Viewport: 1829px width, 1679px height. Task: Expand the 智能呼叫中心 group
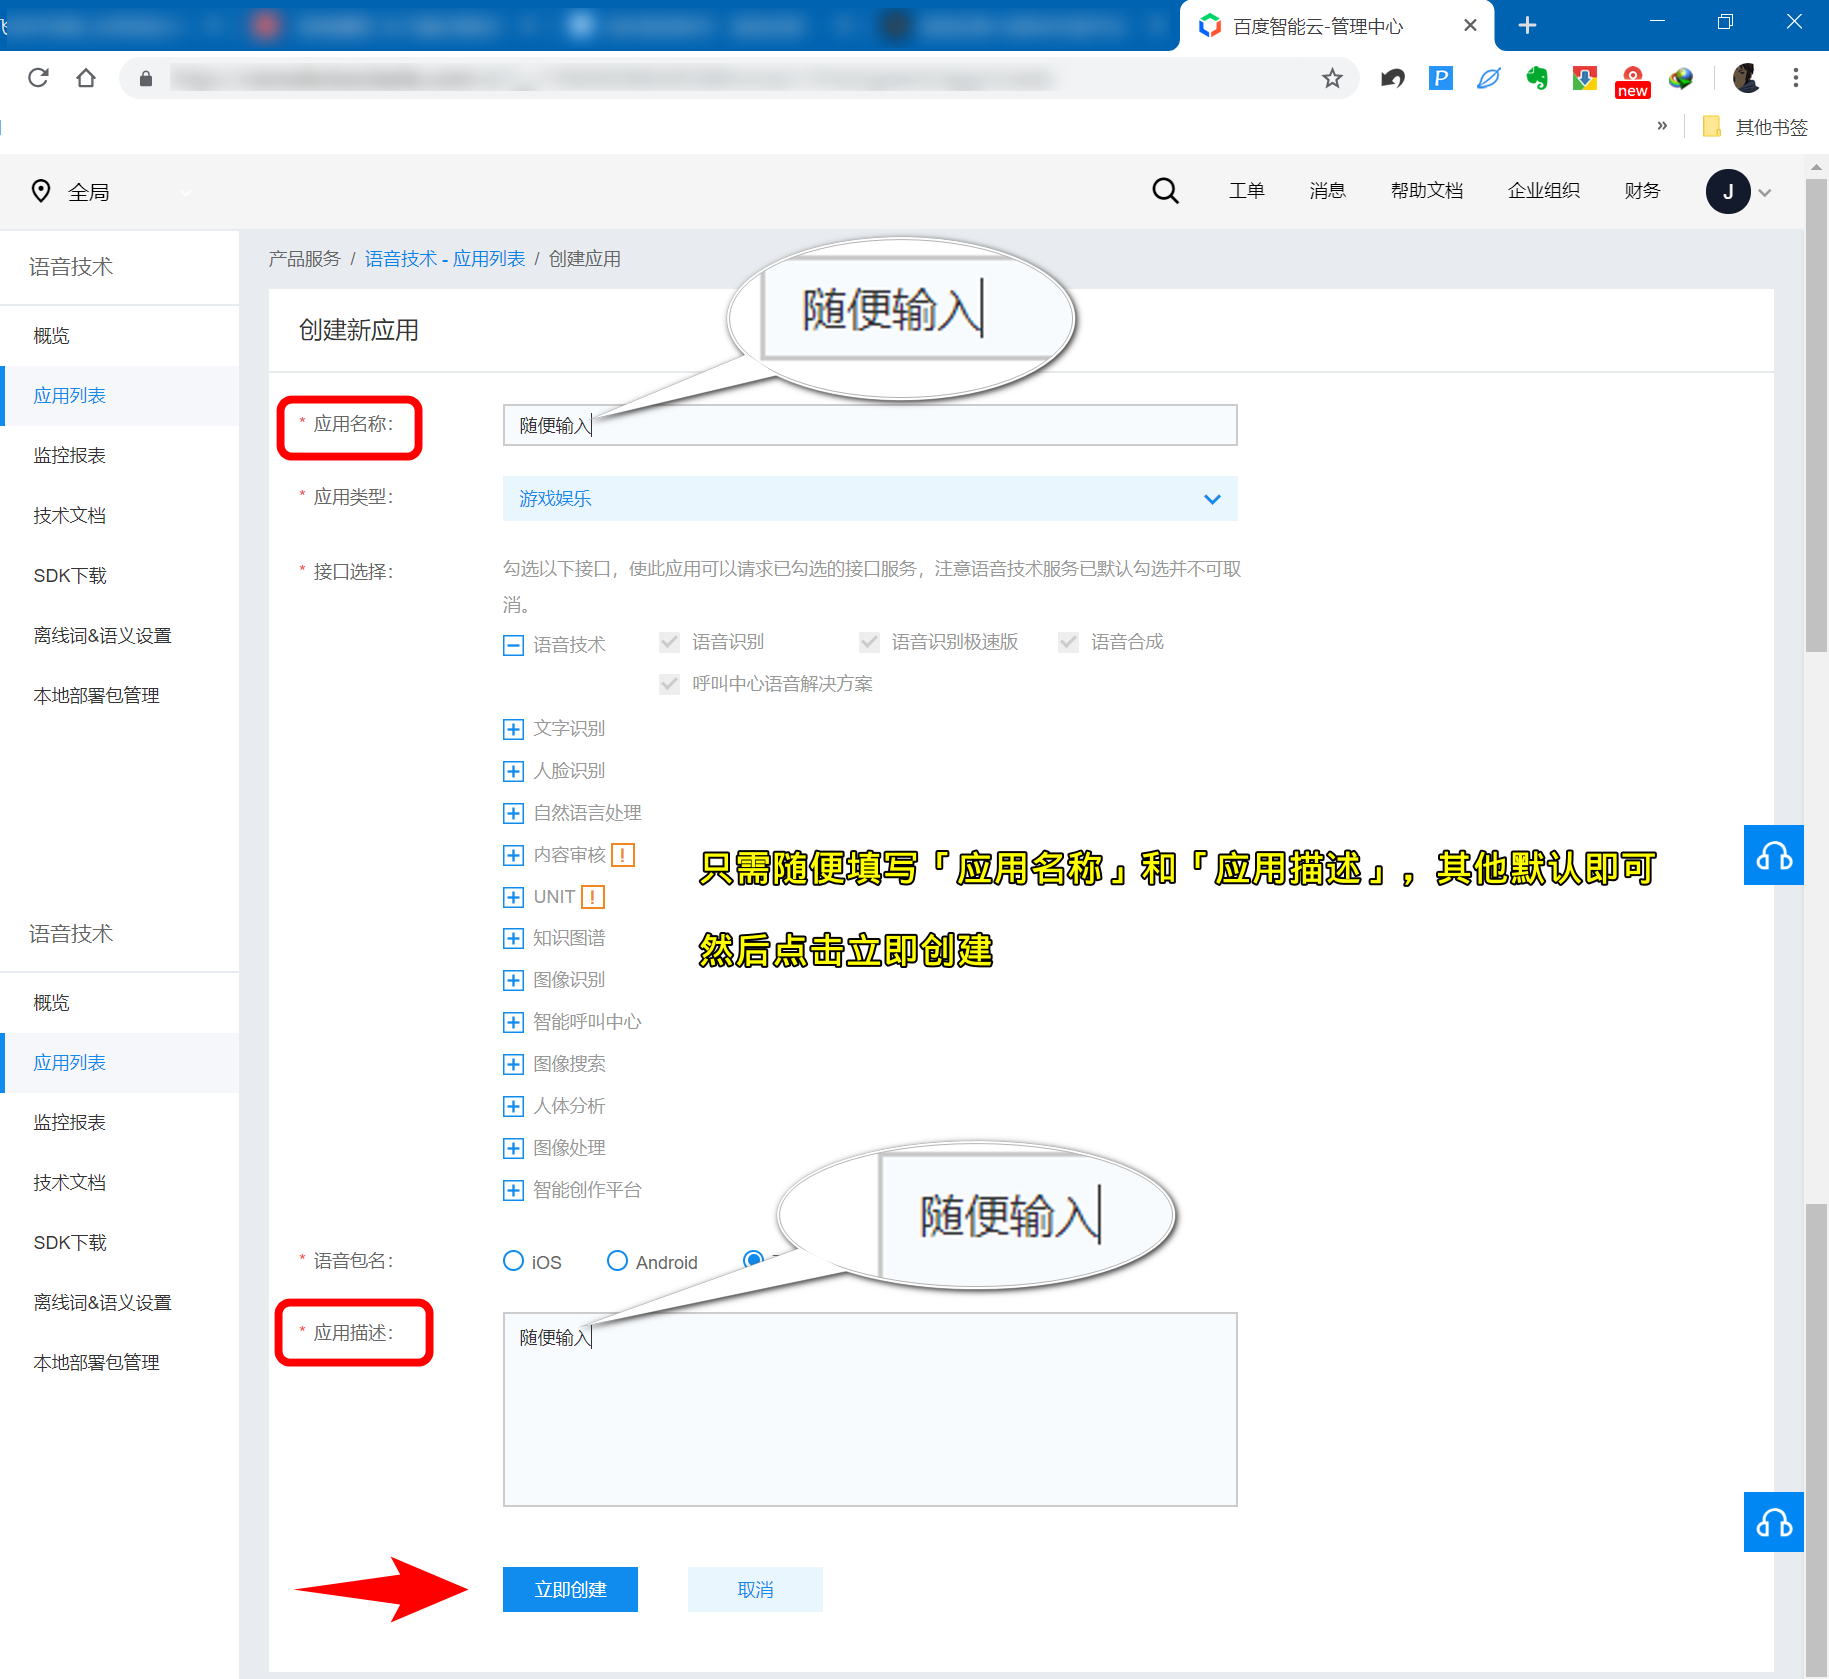pos(513,1022)
